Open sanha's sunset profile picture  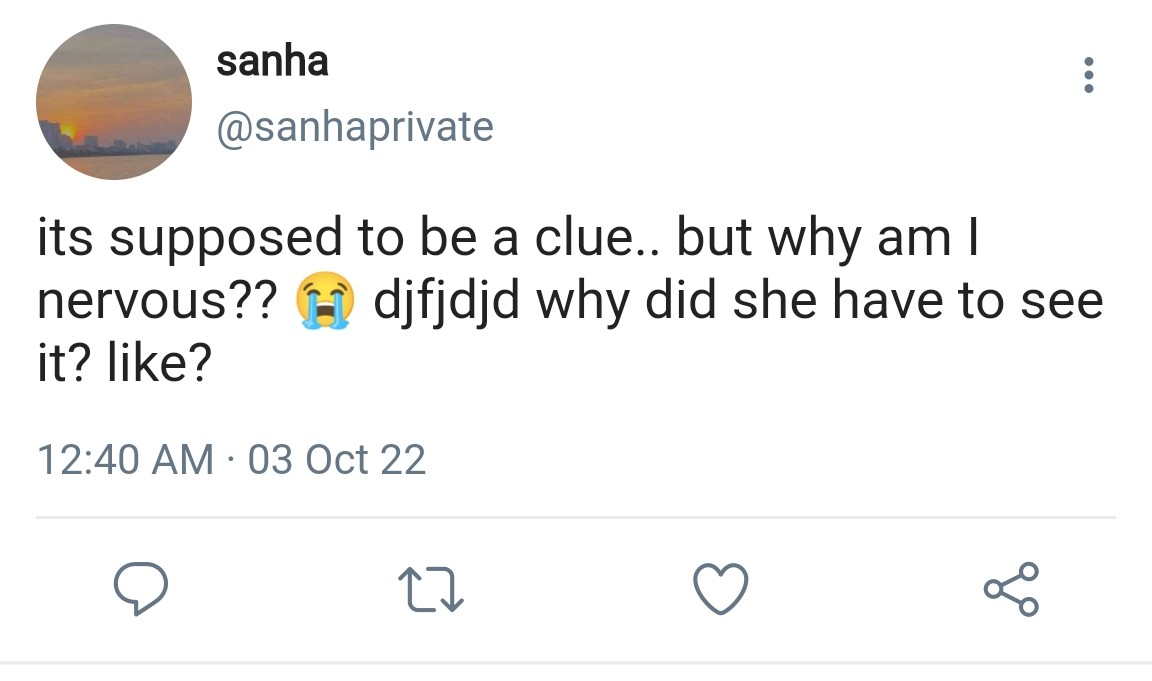click(114, 102)
